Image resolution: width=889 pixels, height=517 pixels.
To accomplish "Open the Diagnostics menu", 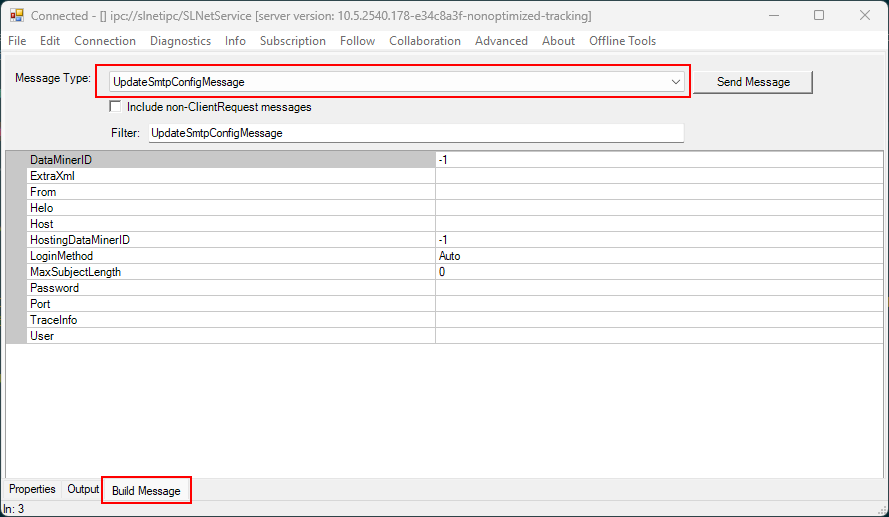I will point(180,41).
